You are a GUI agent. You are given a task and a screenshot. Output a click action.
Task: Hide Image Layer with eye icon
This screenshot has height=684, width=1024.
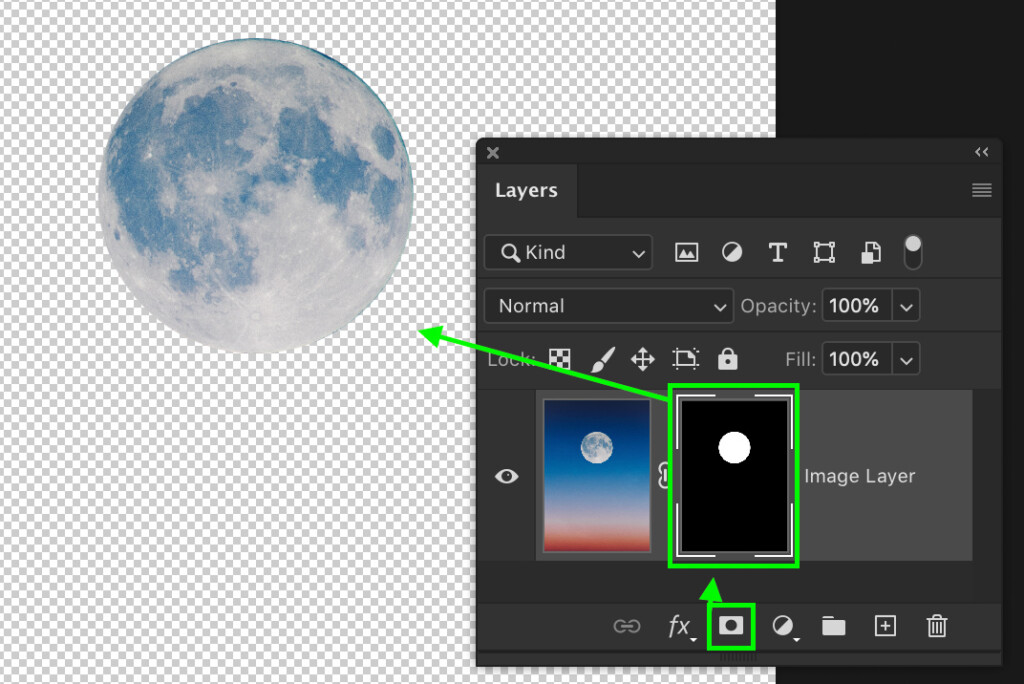506,476
